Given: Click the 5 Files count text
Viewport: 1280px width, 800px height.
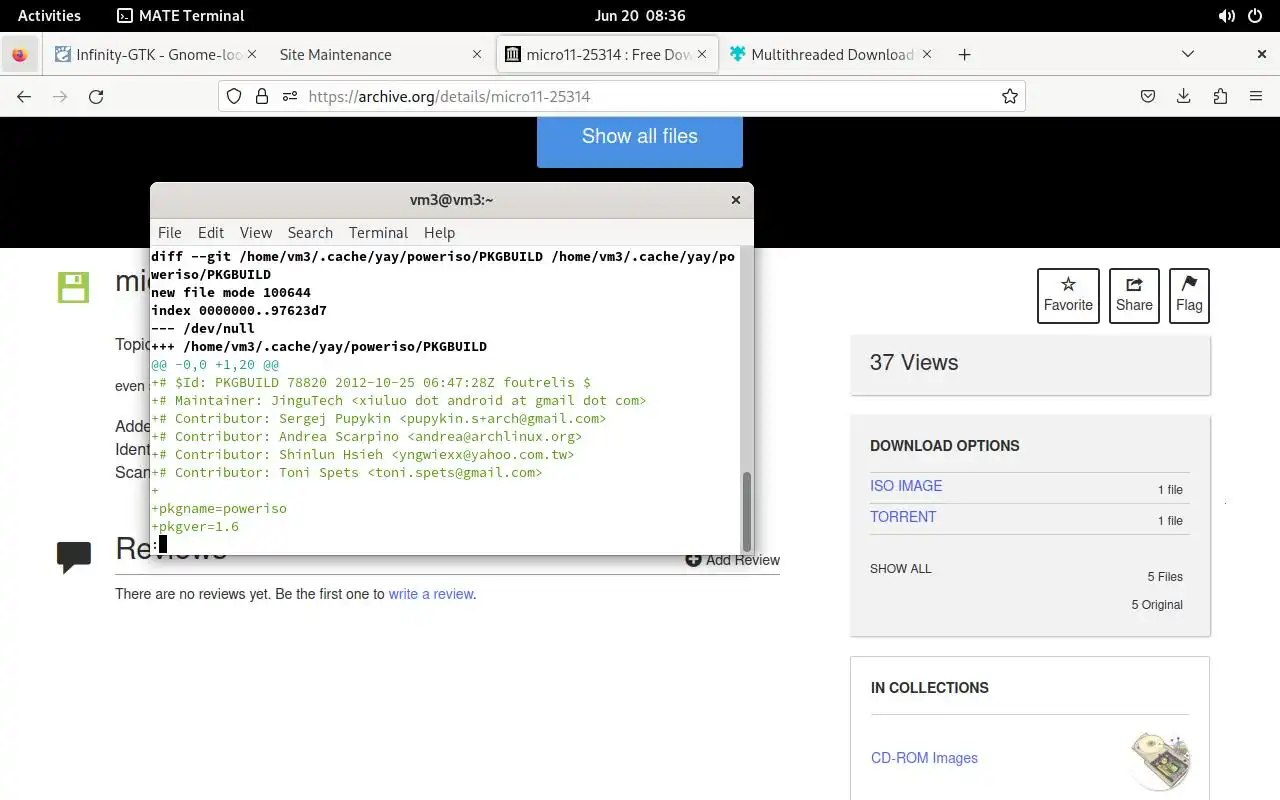Looking at the screenshot, I should point(1165,577).
